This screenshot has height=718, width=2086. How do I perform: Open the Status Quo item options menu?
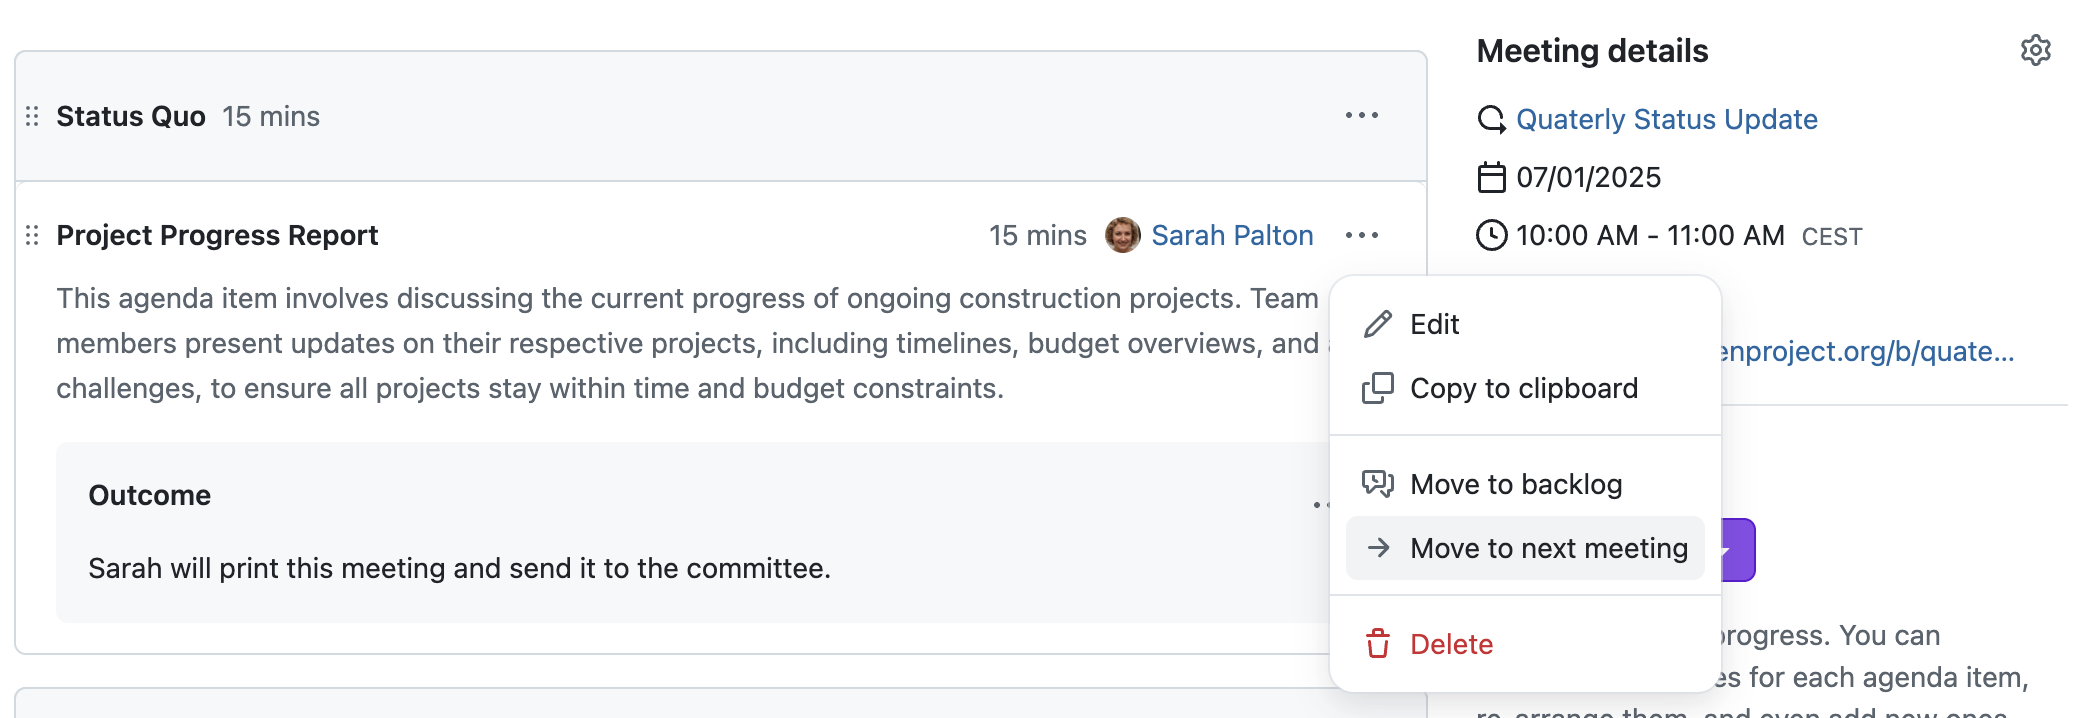point(1361,116)
